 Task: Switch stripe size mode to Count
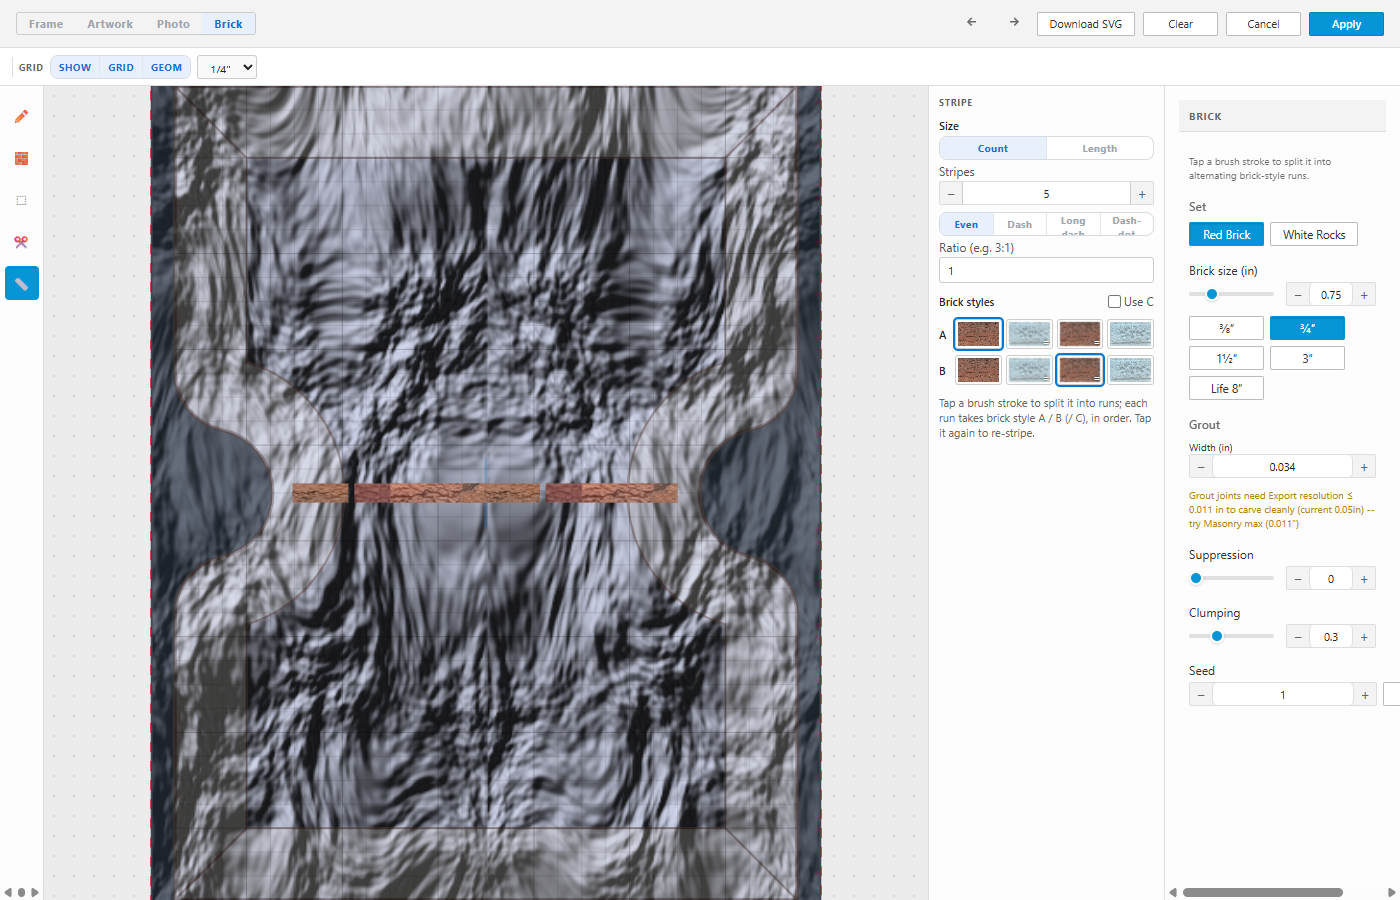[993, 148]
